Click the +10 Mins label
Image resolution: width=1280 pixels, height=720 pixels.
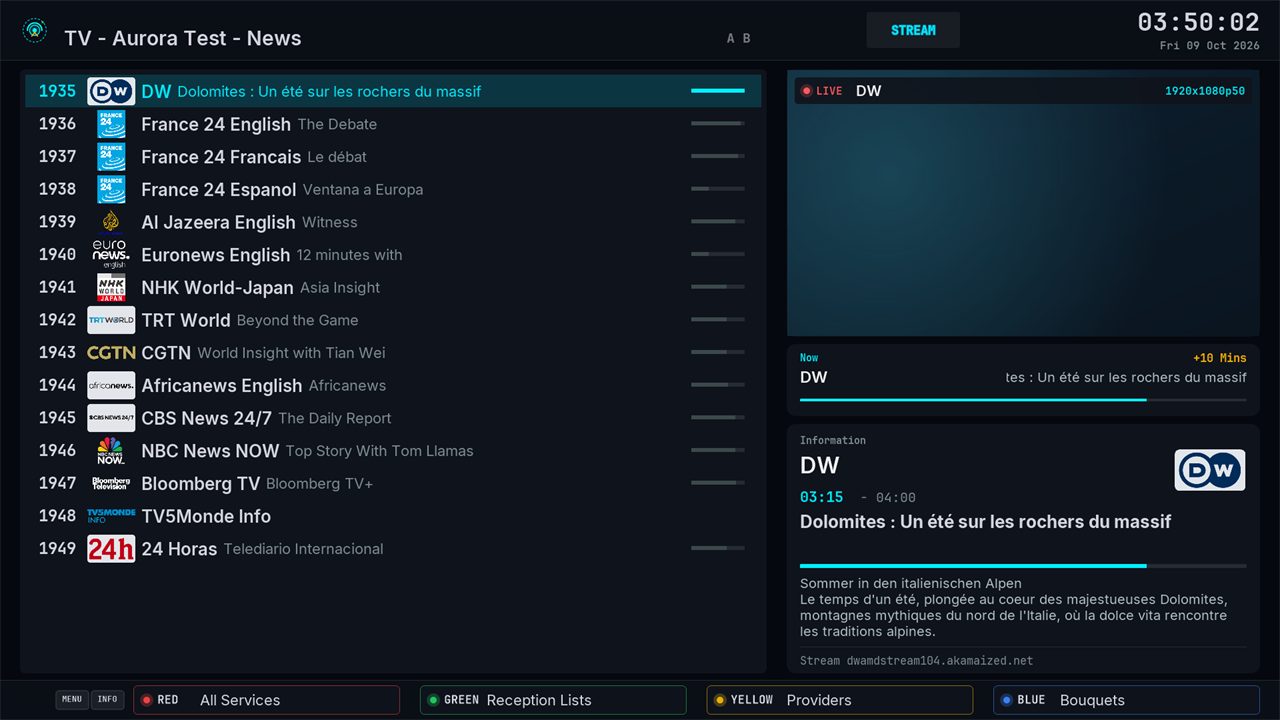[1220, 358]
